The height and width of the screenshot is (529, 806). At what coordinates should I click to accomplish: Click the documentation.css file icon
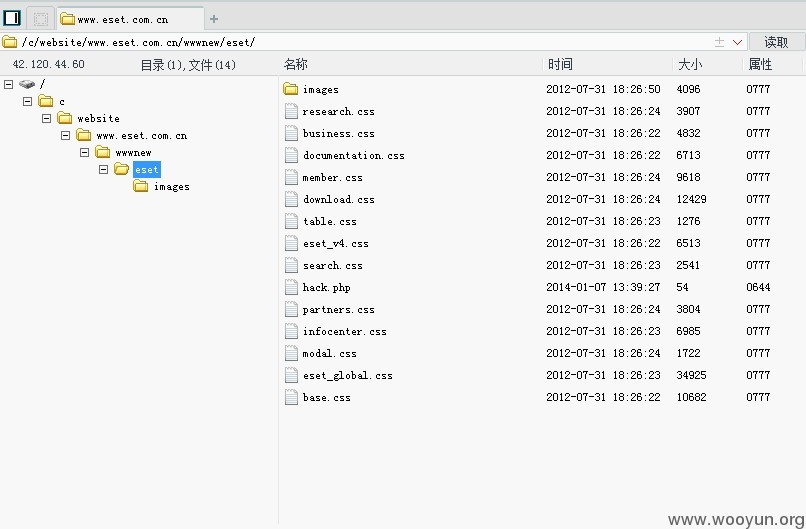(x=291, y=155)
